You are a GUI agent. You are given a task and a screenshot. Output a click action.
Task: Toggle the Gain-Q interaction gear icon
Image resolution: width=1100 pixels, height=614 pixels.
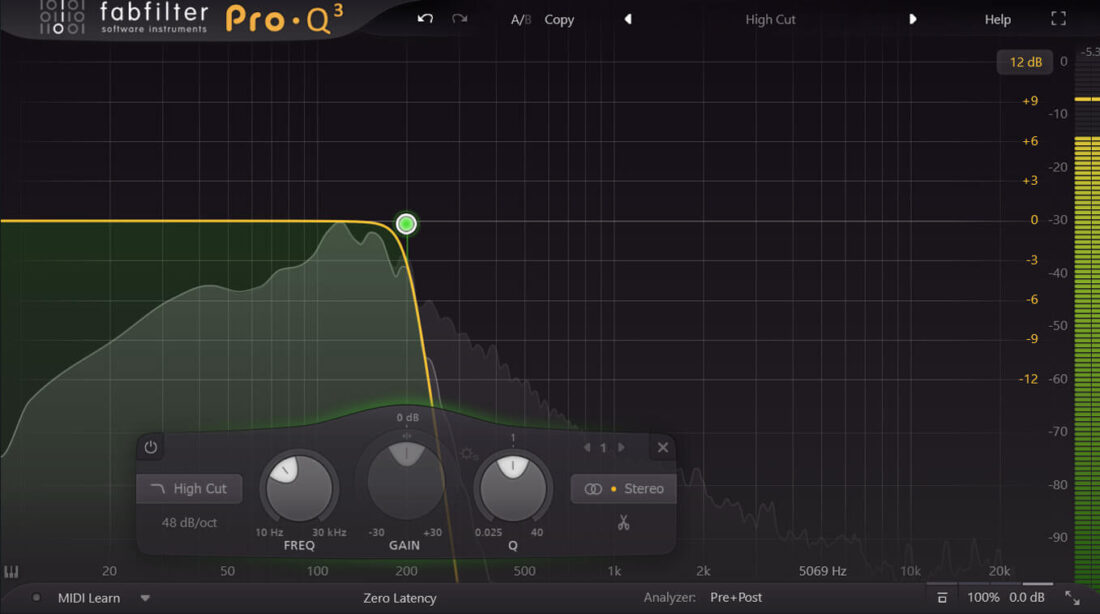(467, 454)
